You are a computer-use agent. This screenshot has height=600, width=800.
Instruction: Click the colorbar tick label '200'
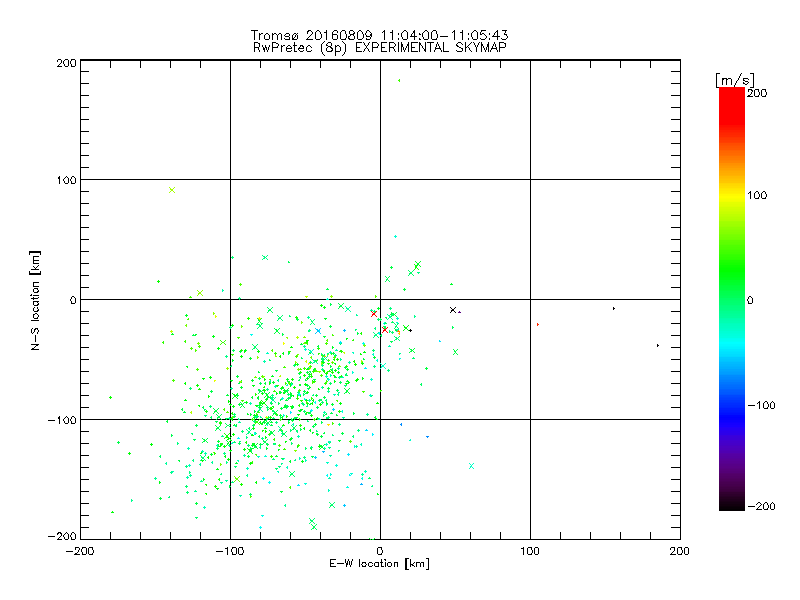[757, 93]
